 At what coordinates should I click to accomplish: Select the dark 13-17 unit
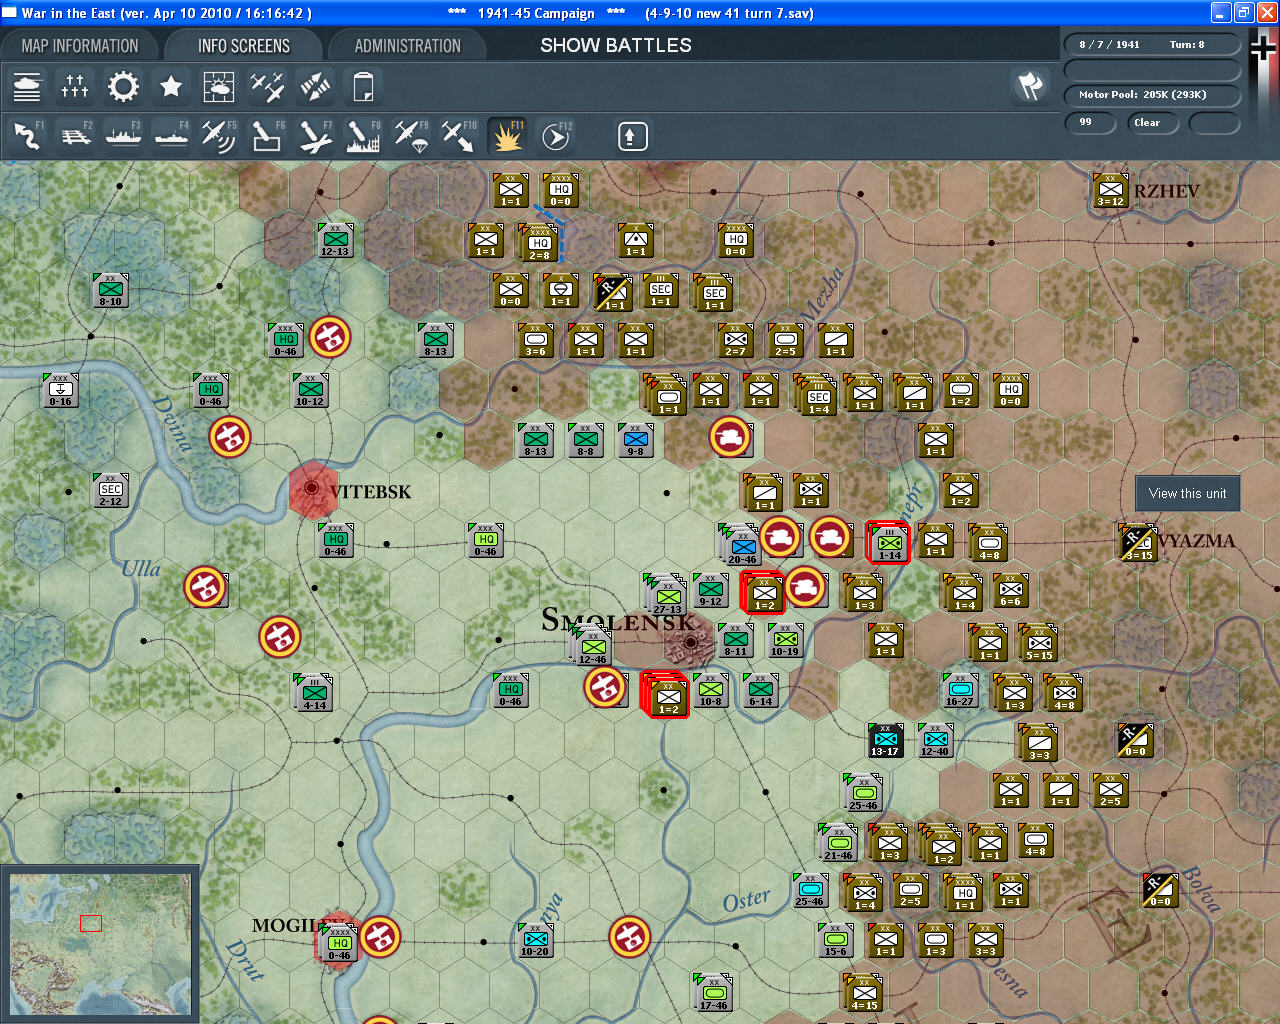885,740
